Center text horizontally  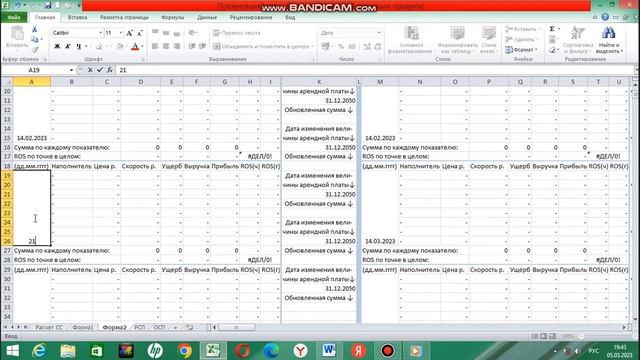coord(166,47)
